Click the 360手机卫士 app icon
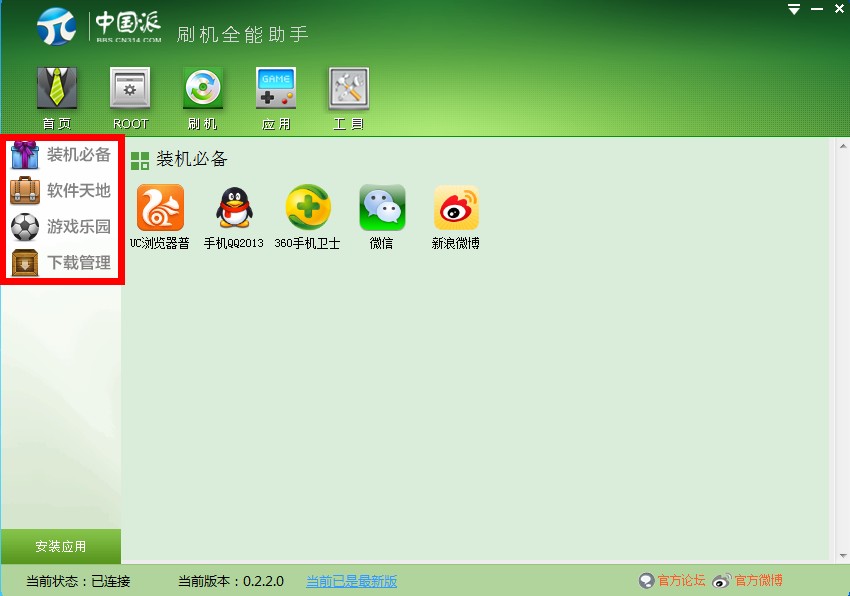Screen dimensions: 850x596 (308, 208)
